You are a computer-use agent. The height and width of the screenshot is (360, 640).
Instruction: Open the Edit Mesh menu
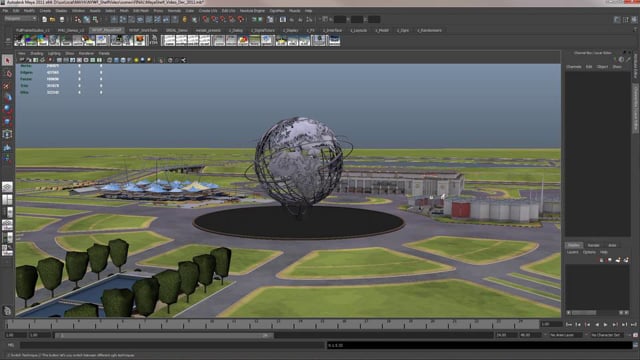141,11
